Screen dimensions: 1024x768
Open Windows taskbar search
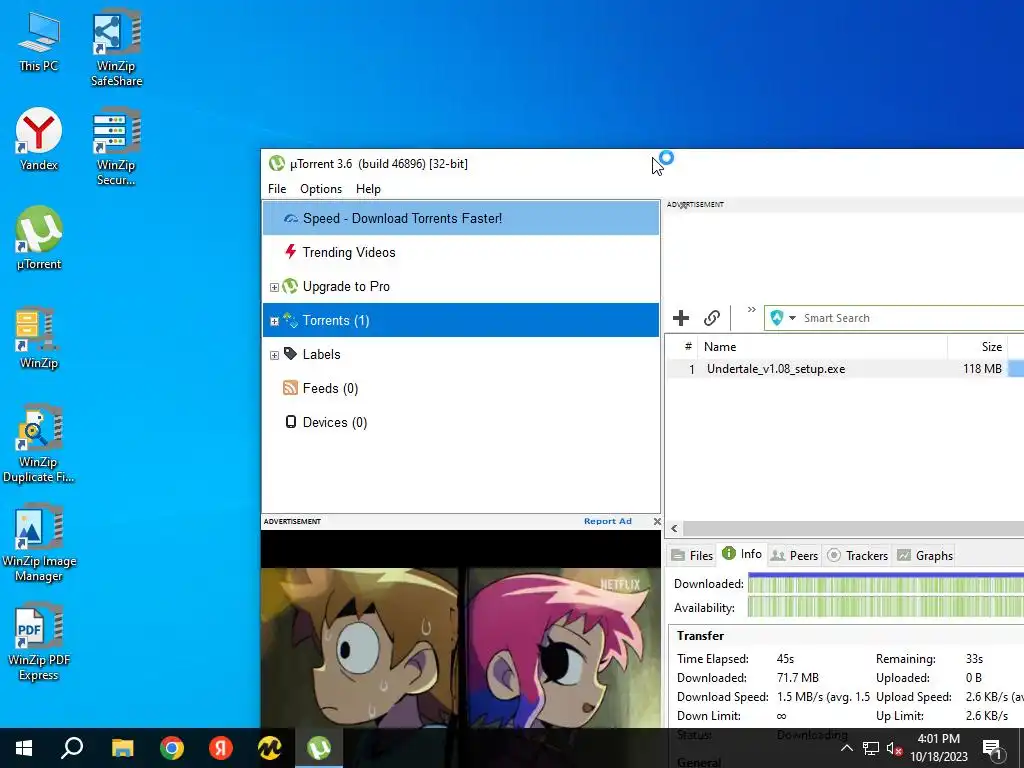[72, 748]
